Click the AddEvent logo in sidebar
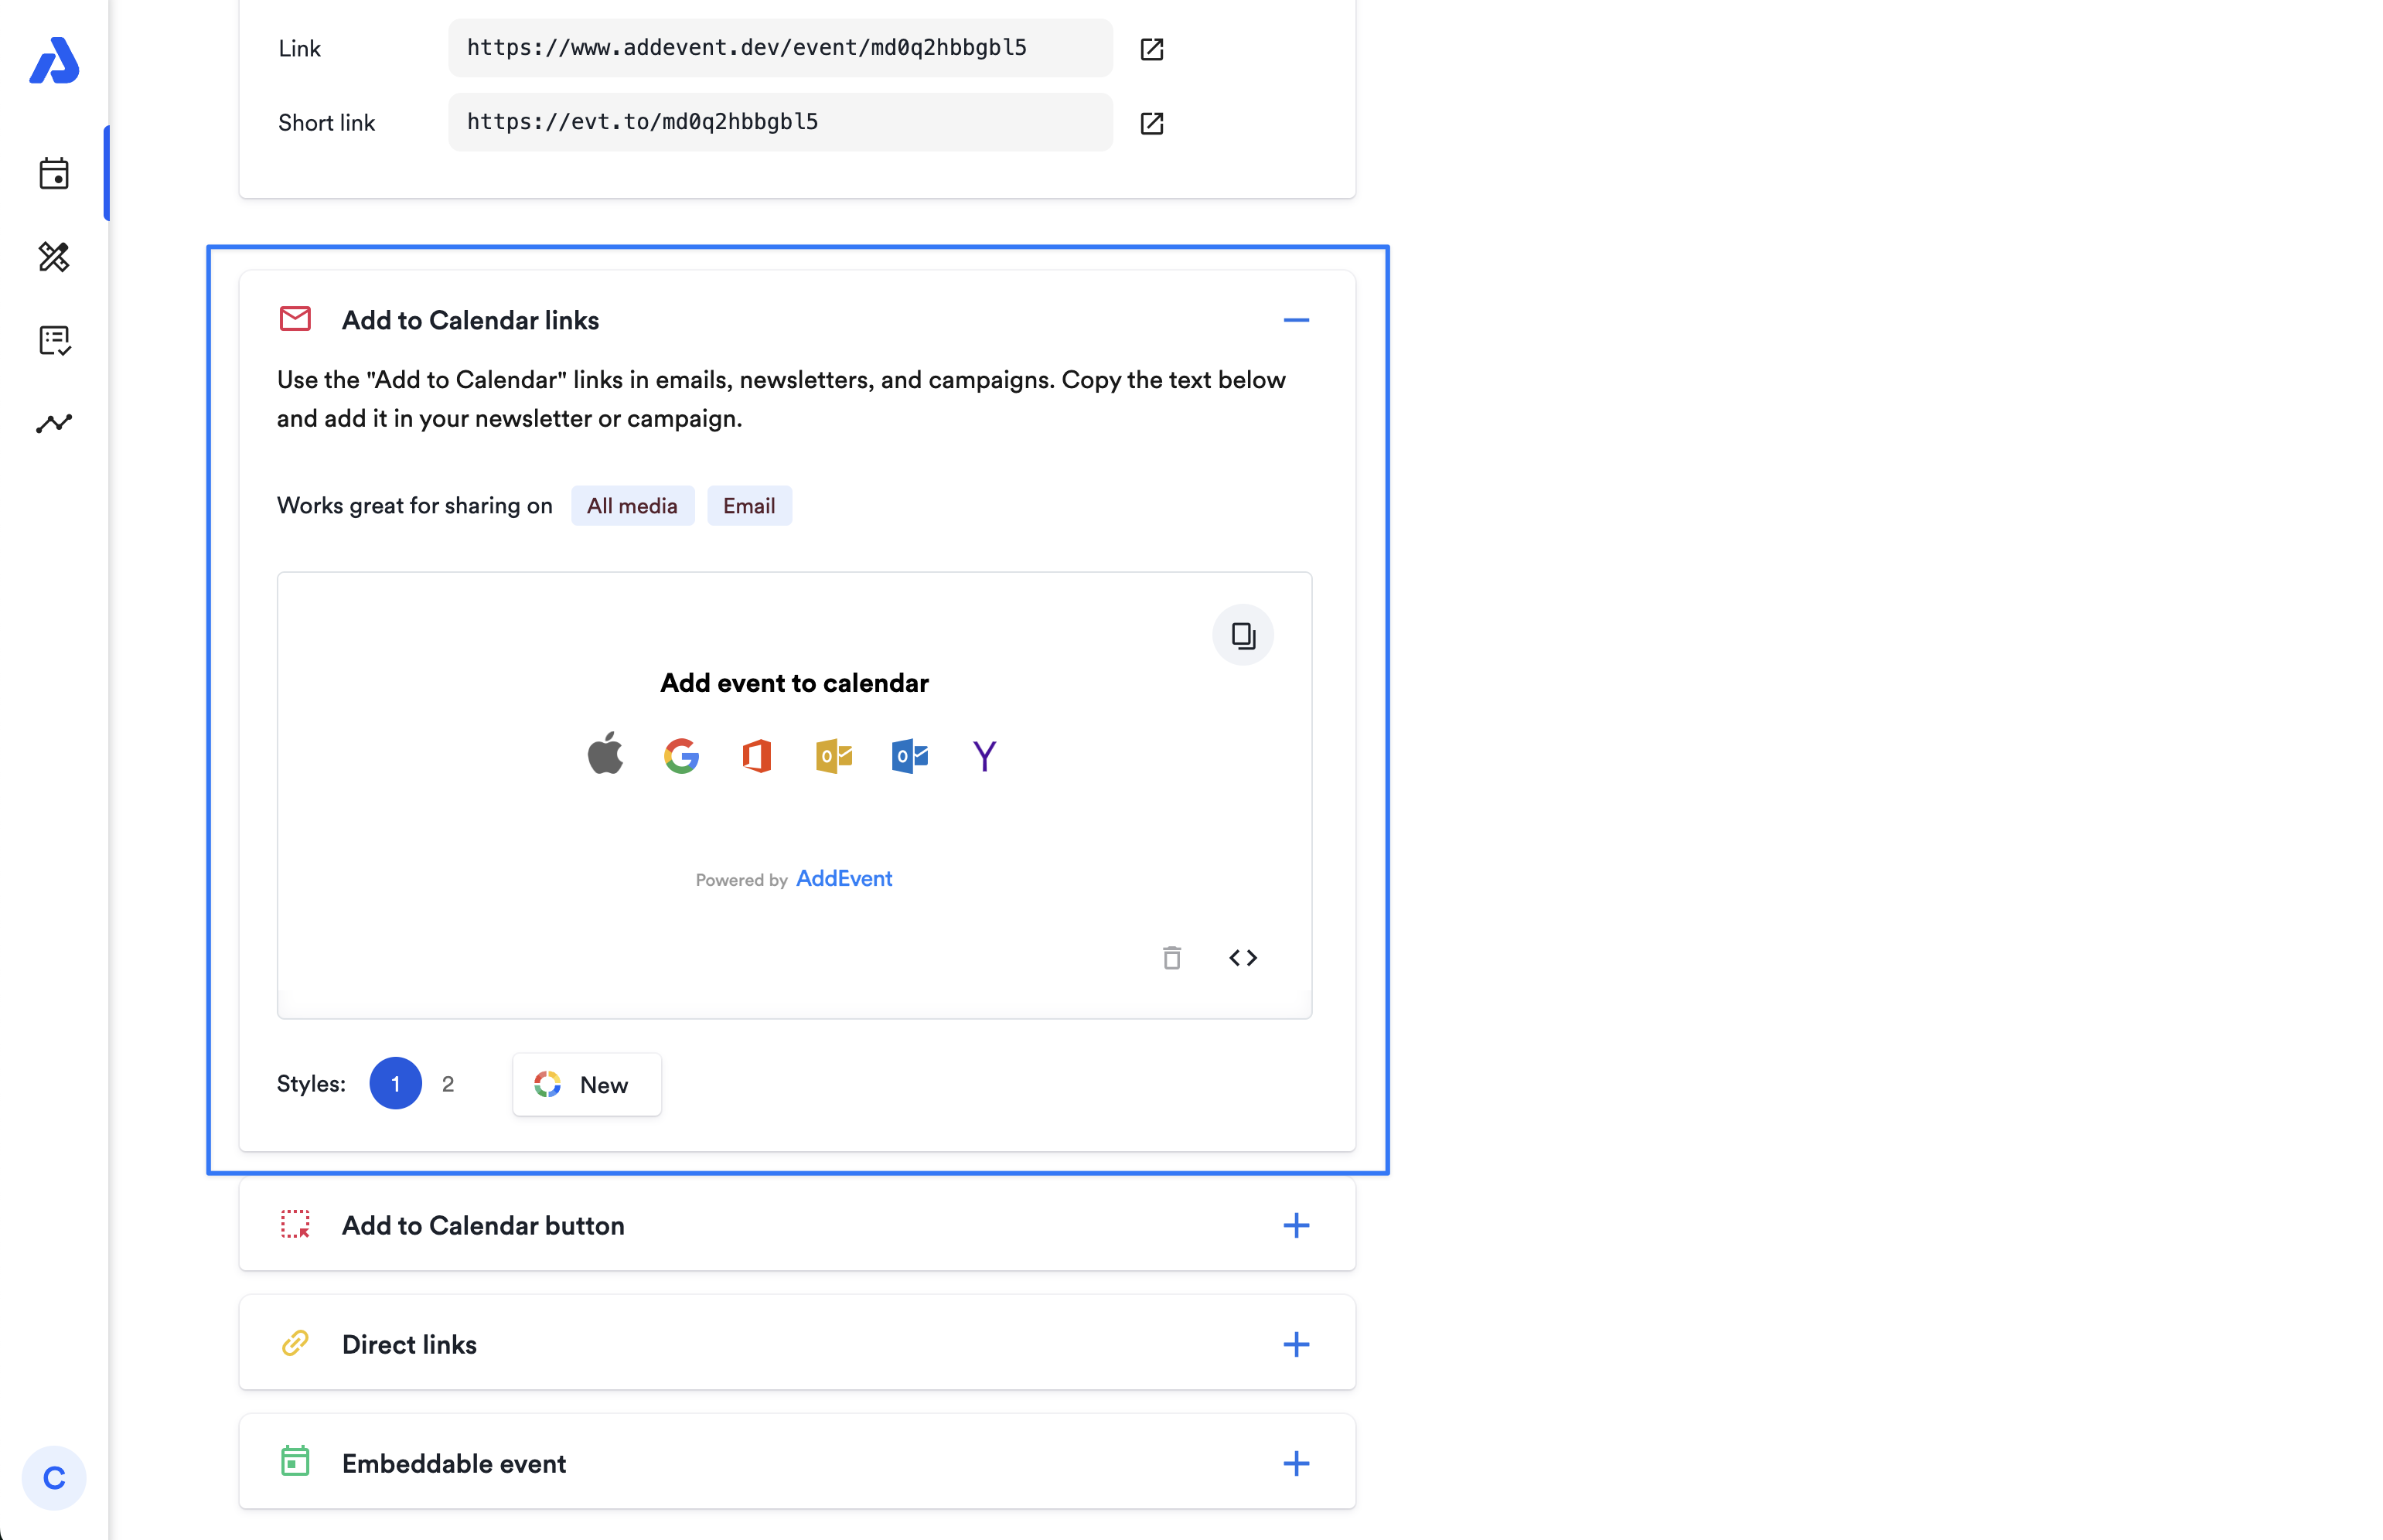Screen dimensions: 2383x1540 tap(54, 61)
